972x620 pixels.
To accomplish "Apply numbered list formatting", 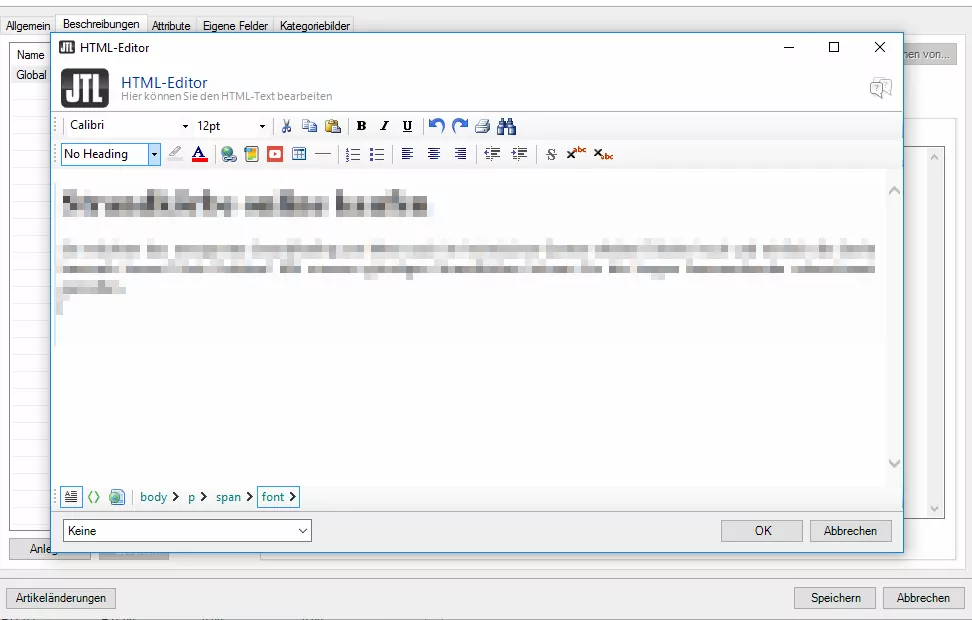I will pos(353,154).
